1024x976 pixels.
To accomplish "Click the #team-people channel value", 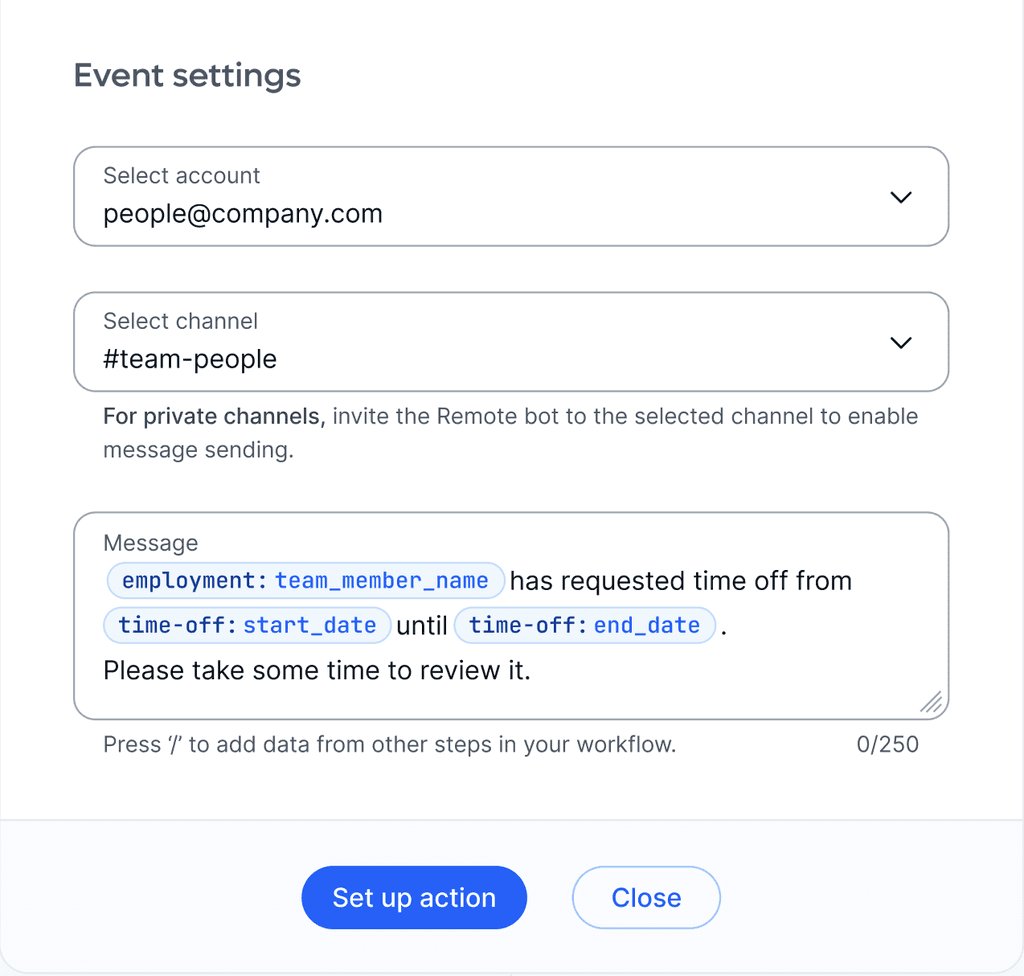I will tap(190, 359).
